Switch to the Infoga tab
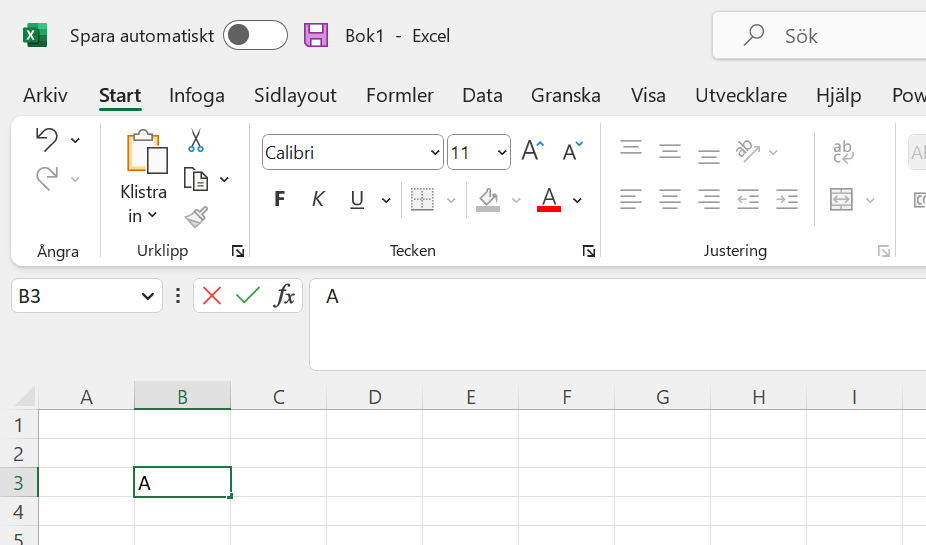 197,95
